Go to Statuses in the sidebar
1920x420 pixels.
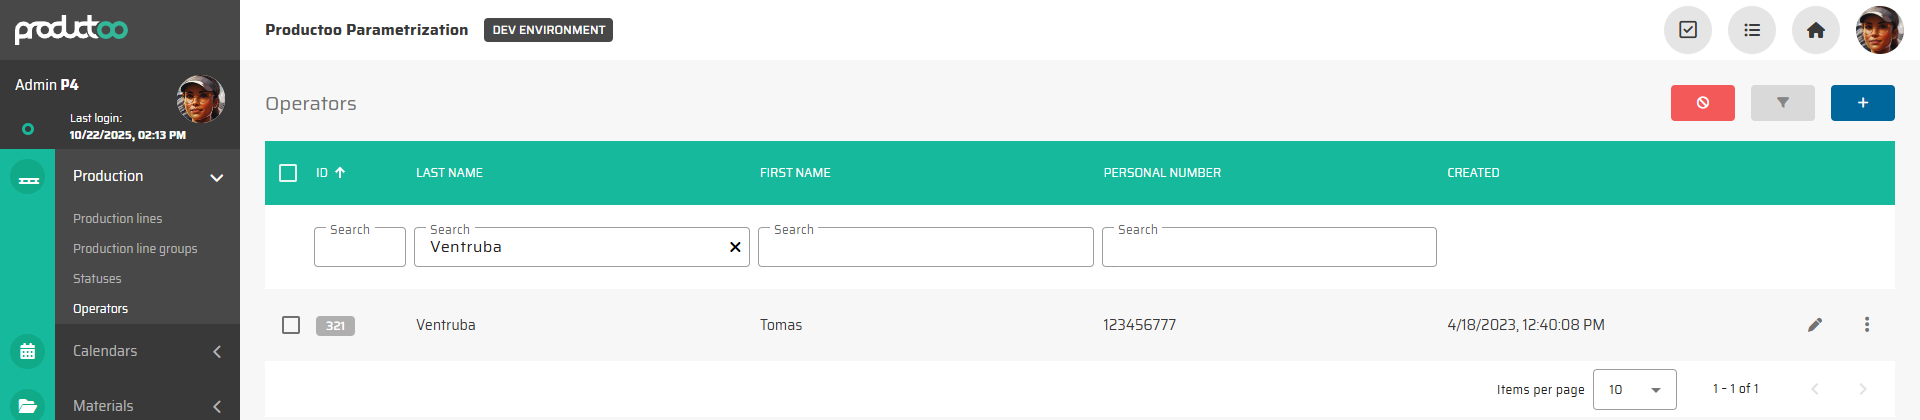[x=97, y=278]
